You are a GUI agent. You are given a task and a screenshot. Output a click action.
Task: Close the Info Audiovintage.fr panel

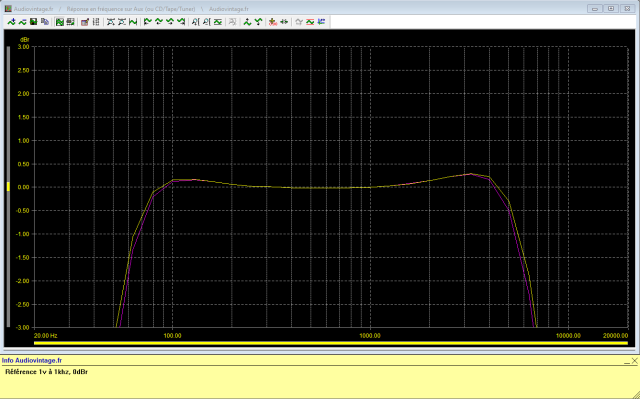pos(635,361)
